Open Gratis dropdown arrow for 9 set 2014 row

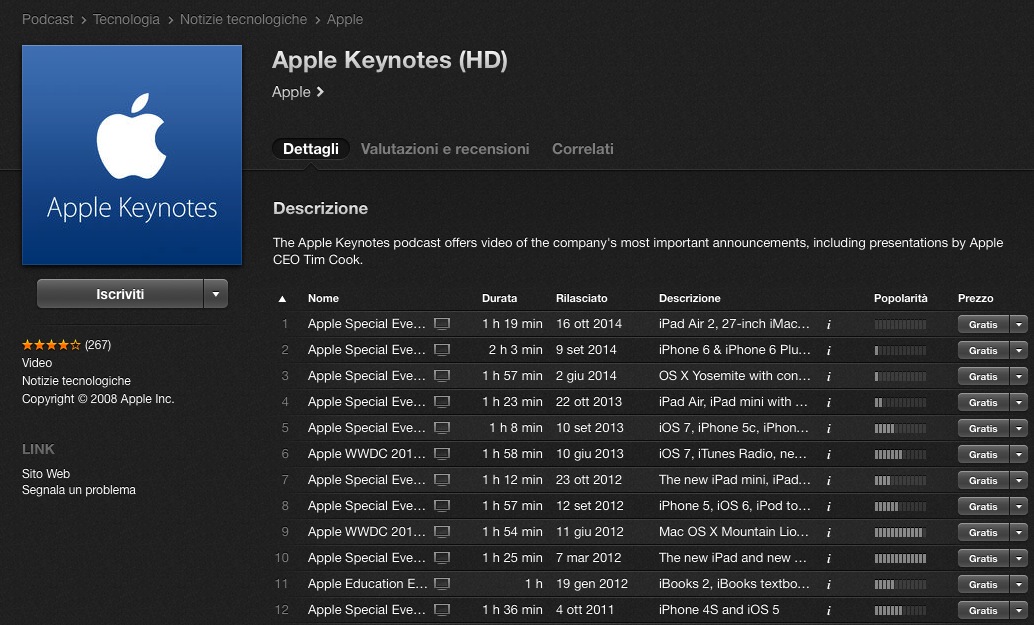point(1019,350)
